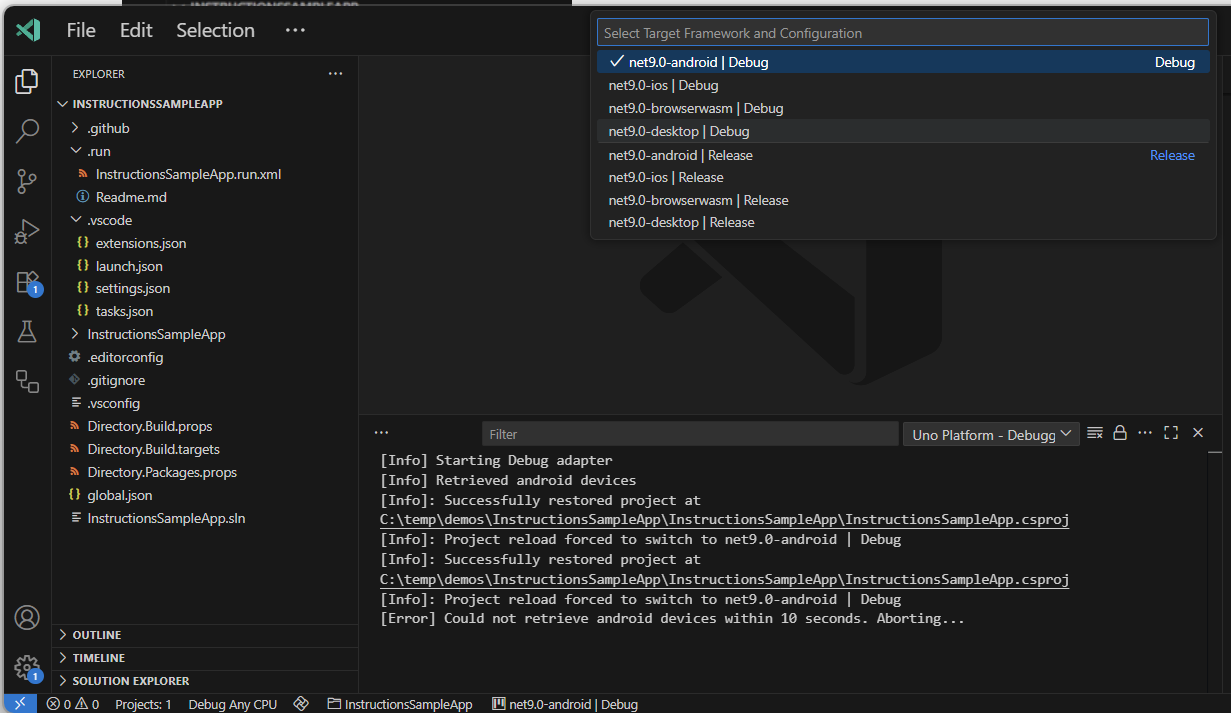Viewport: 1231px width, 713px height.
Task: Open the Testing flask view
Action: (27, 332)
